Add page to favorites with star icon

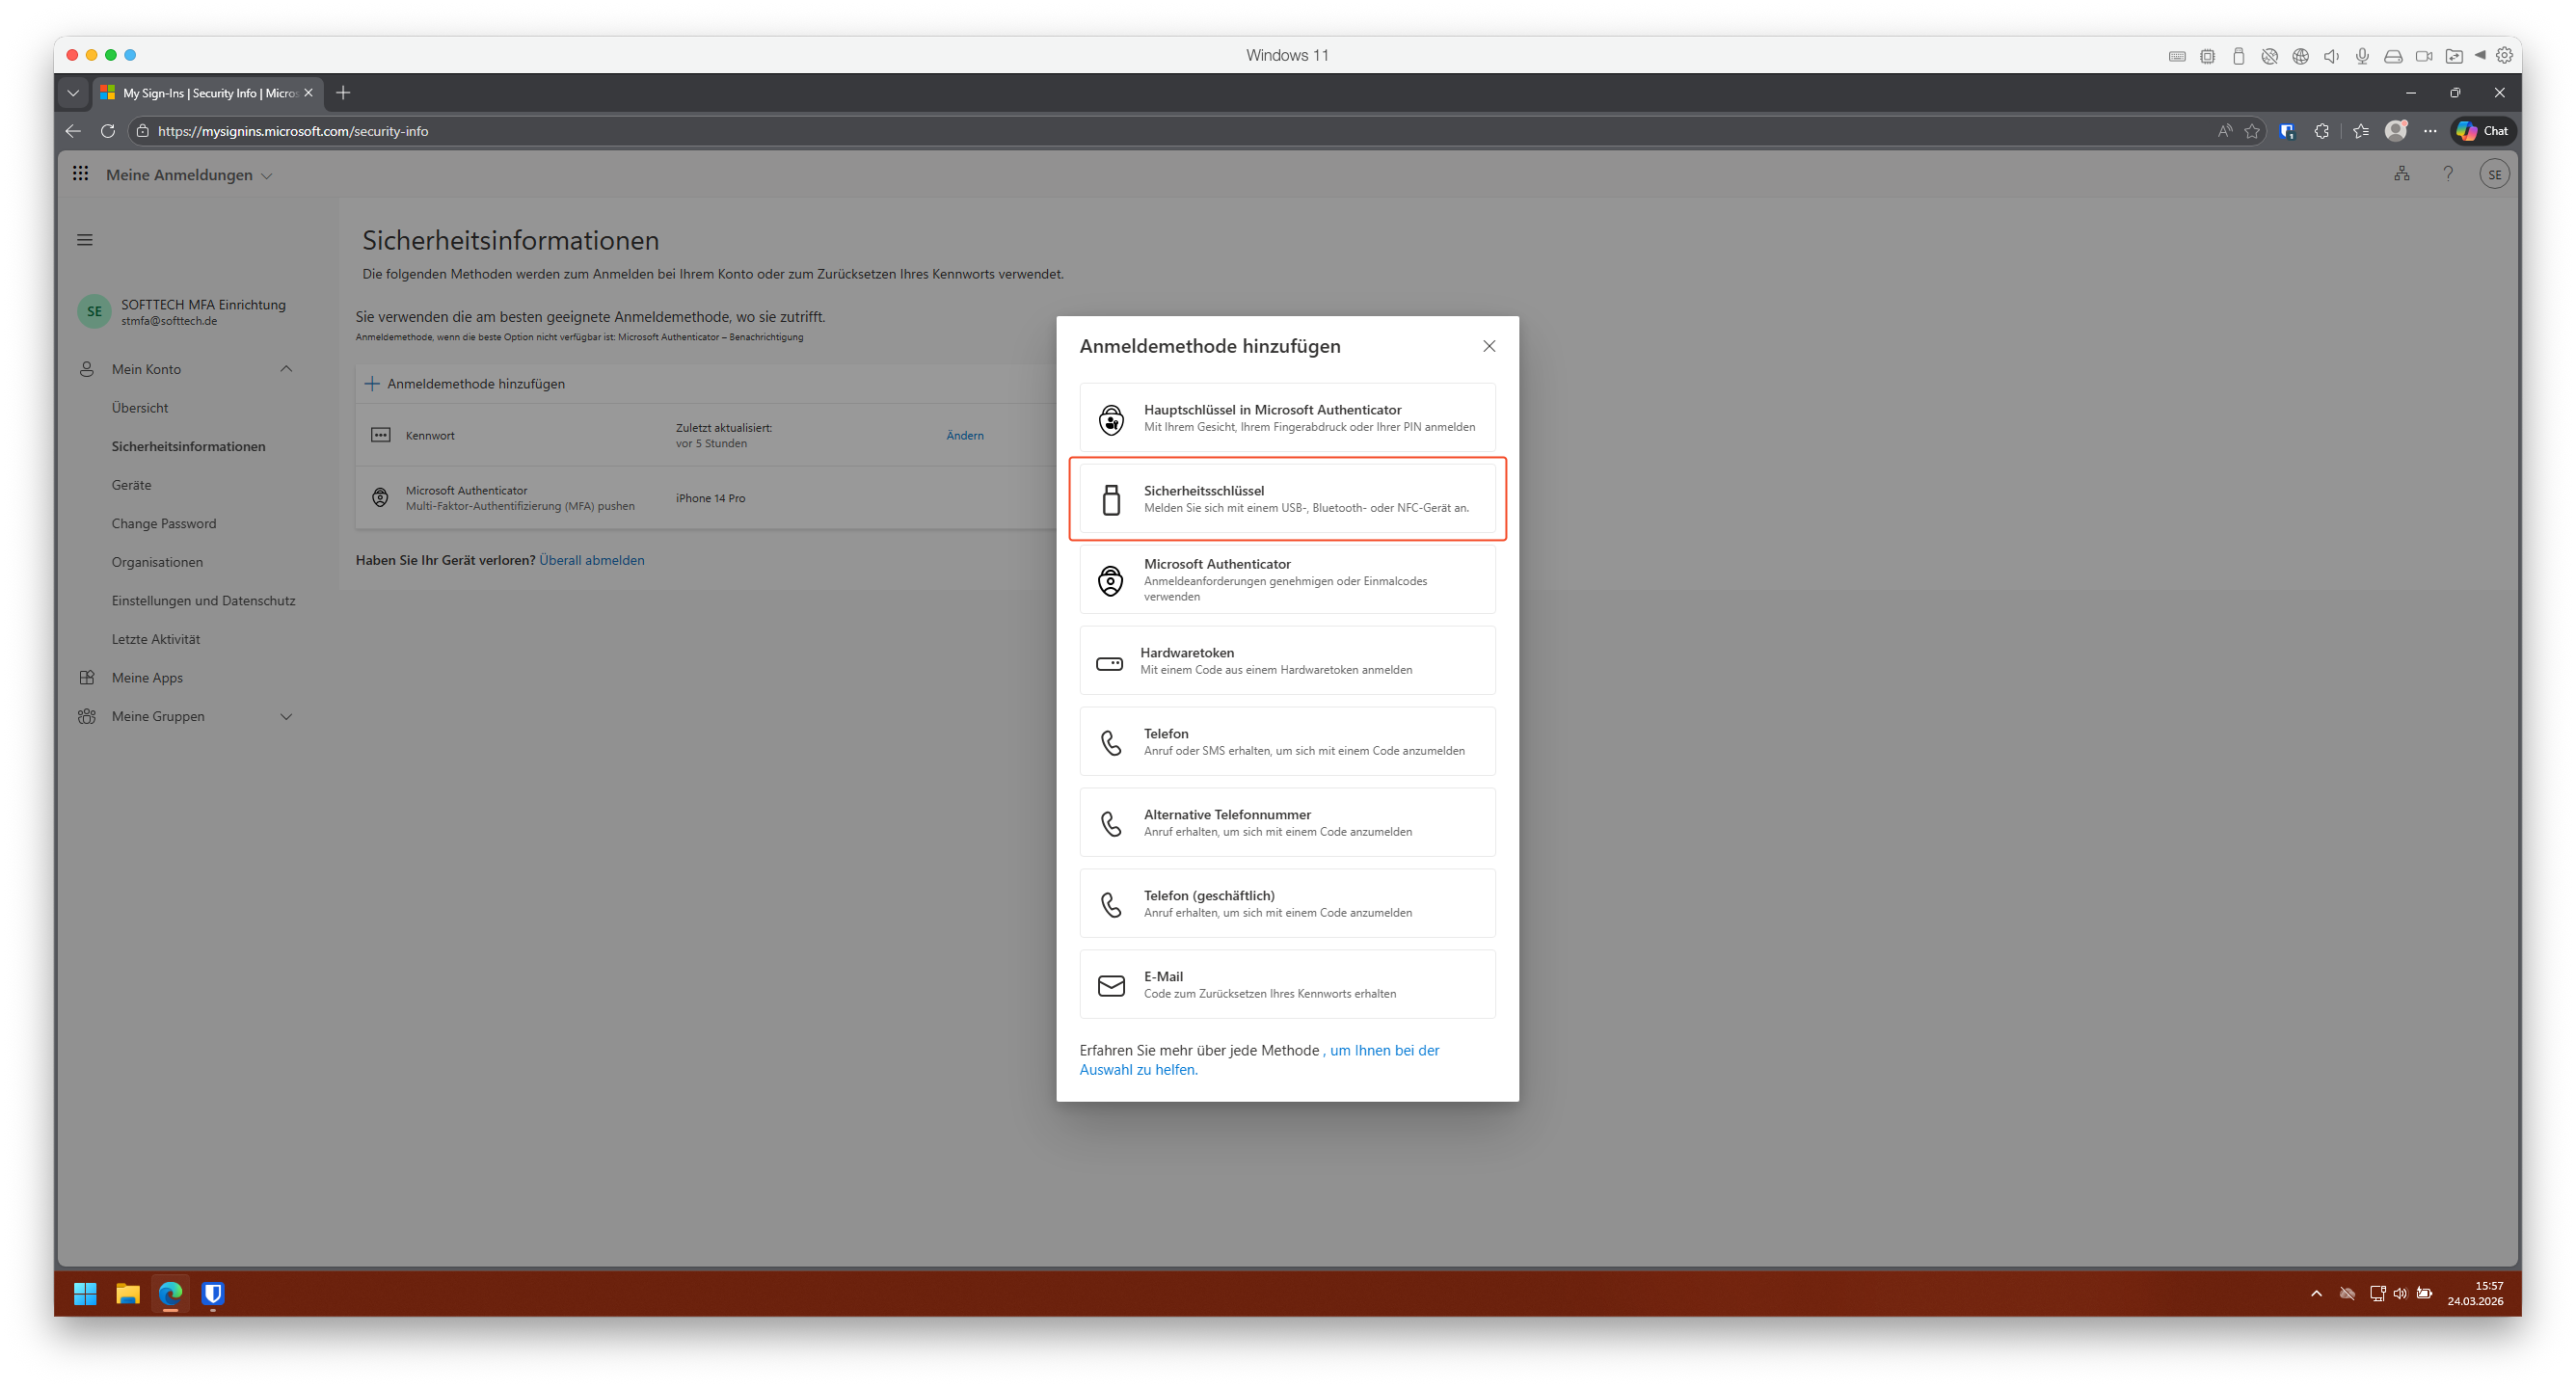pos(2252,131)
